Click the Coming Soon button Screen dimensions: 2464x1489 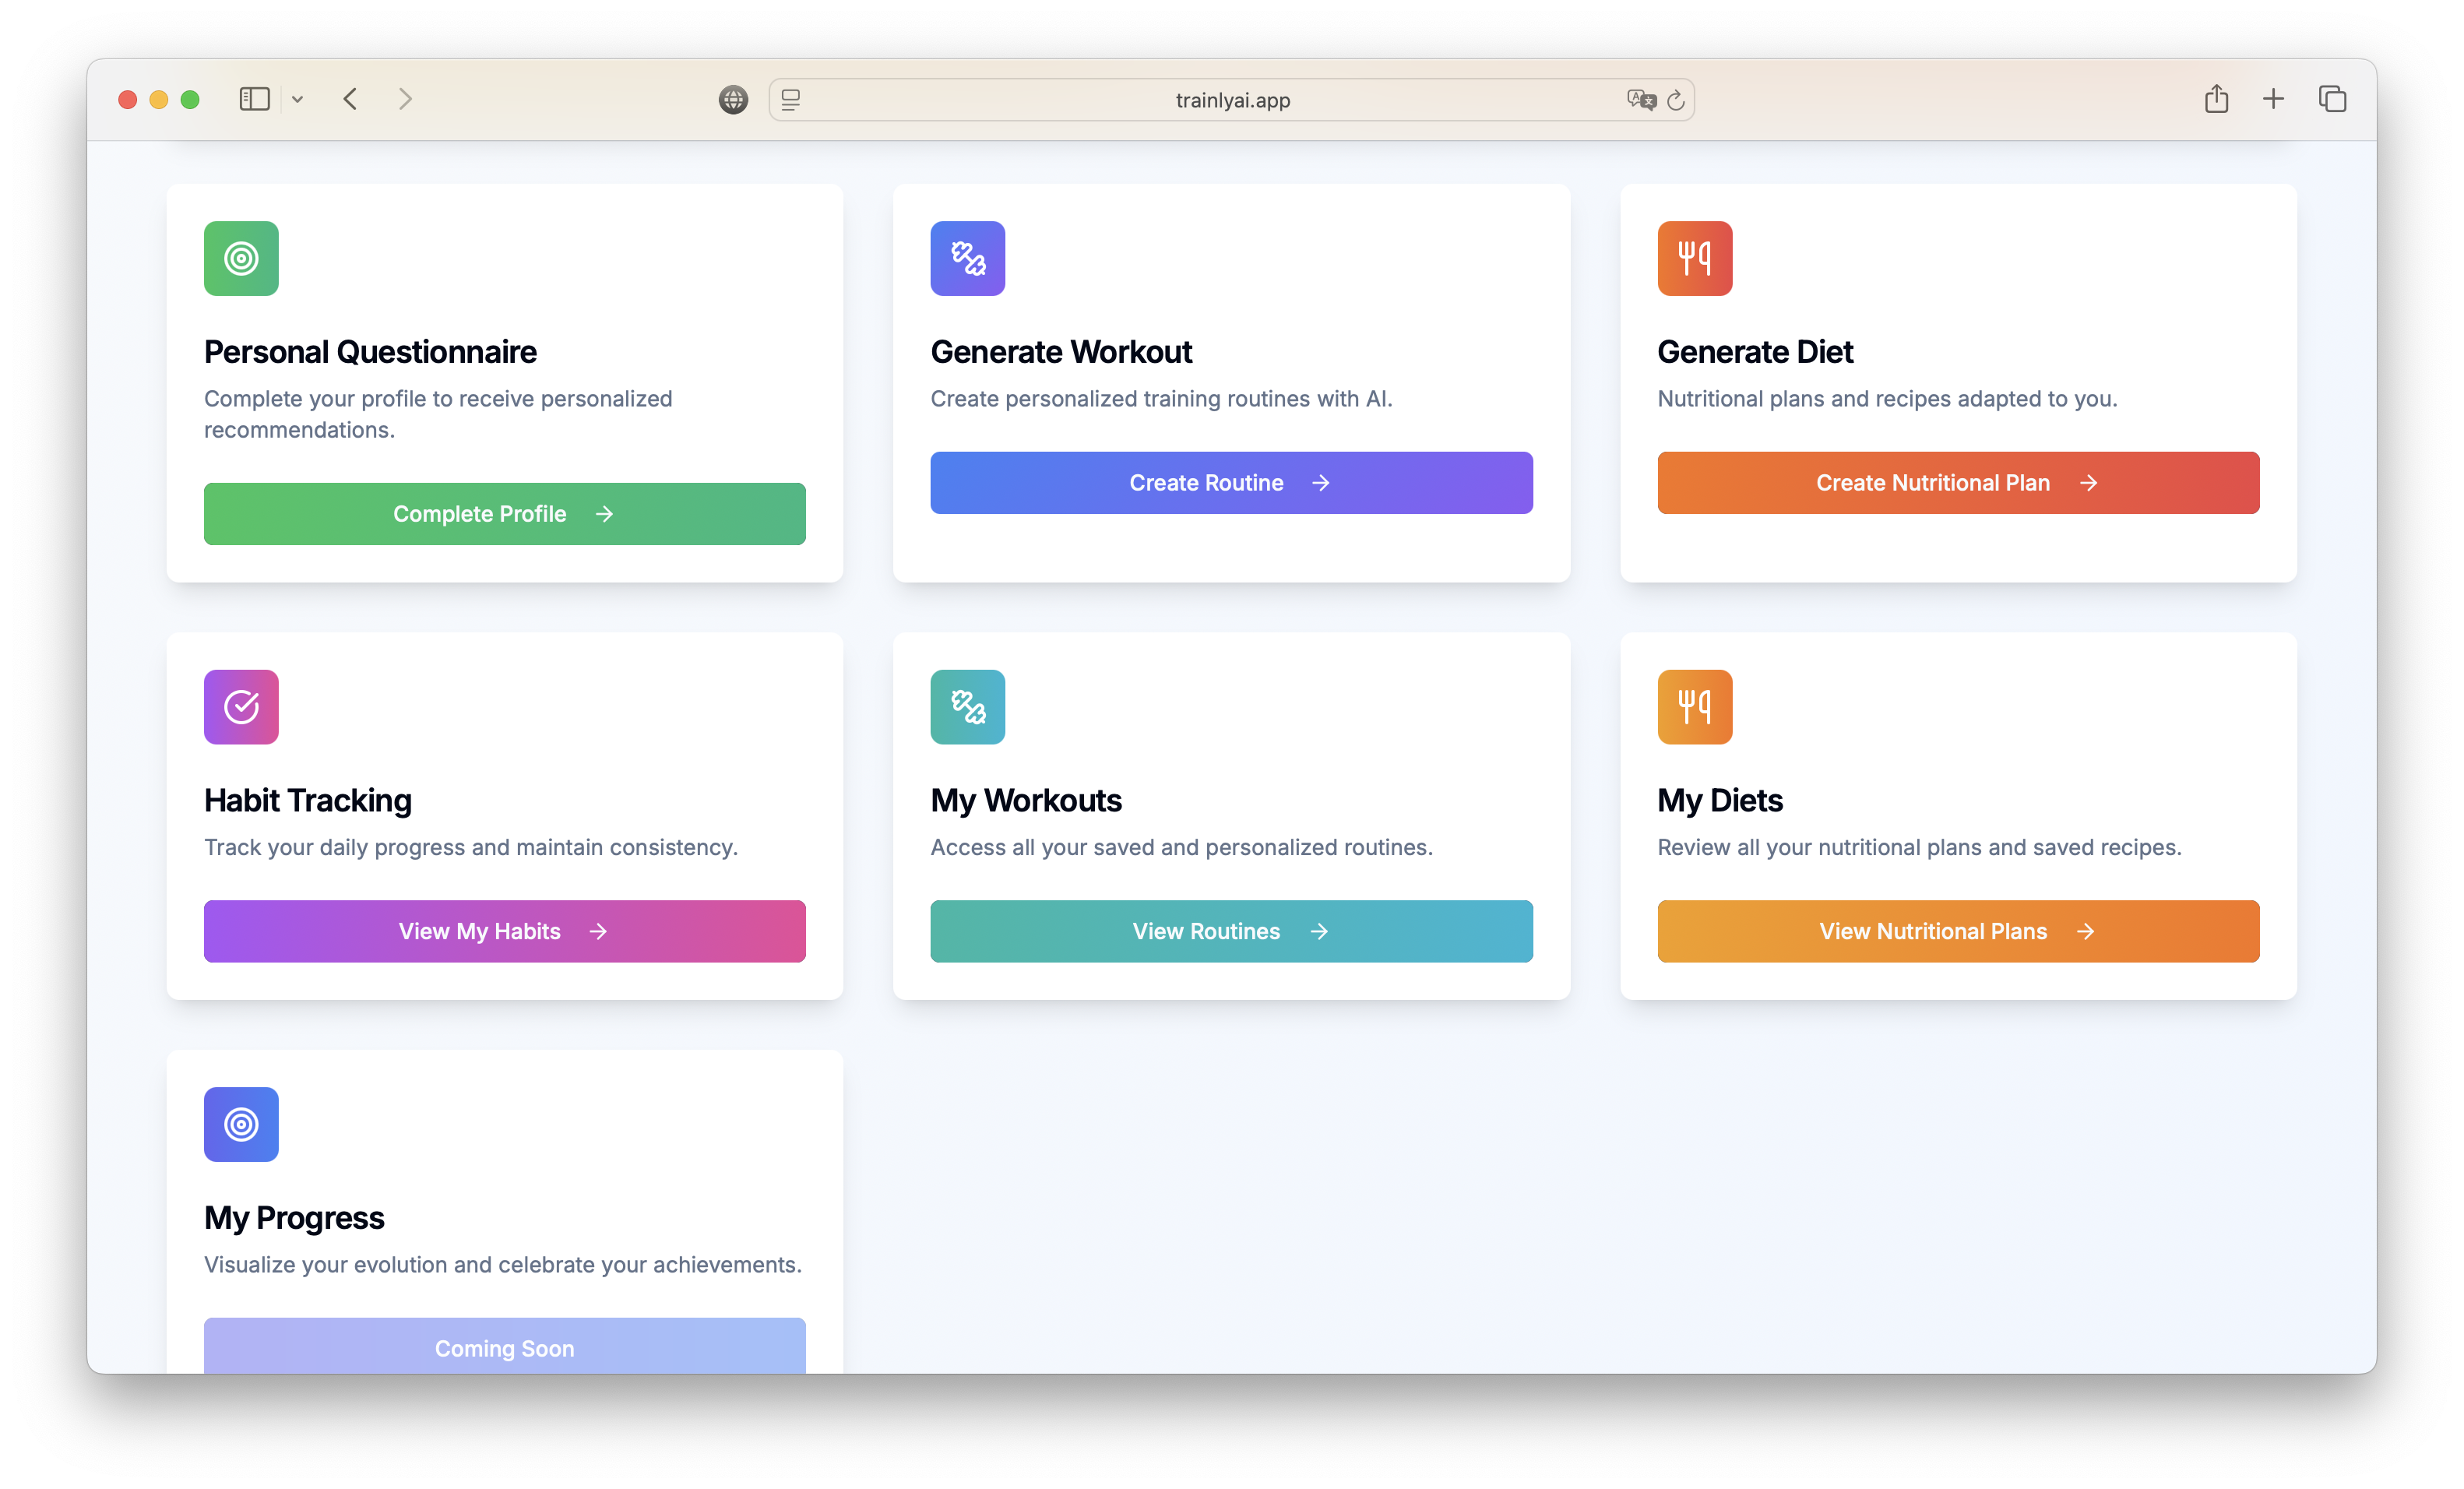click(504, 1346)
